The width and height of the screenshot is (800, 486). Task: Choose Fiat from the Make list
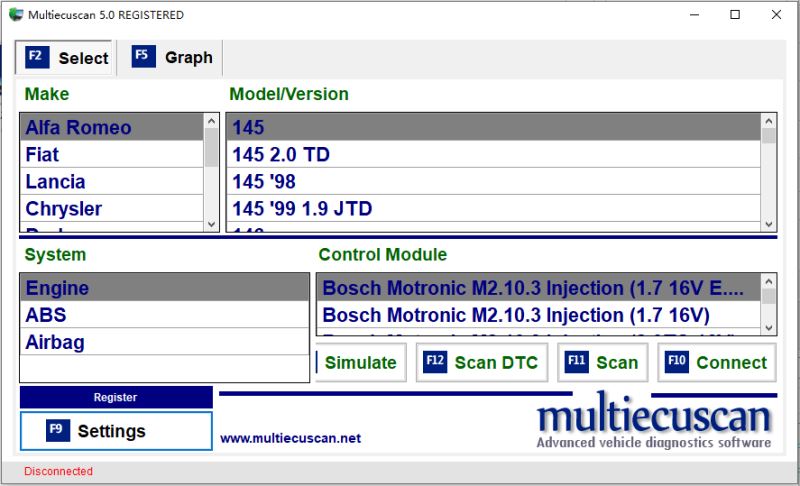[112, 155]
